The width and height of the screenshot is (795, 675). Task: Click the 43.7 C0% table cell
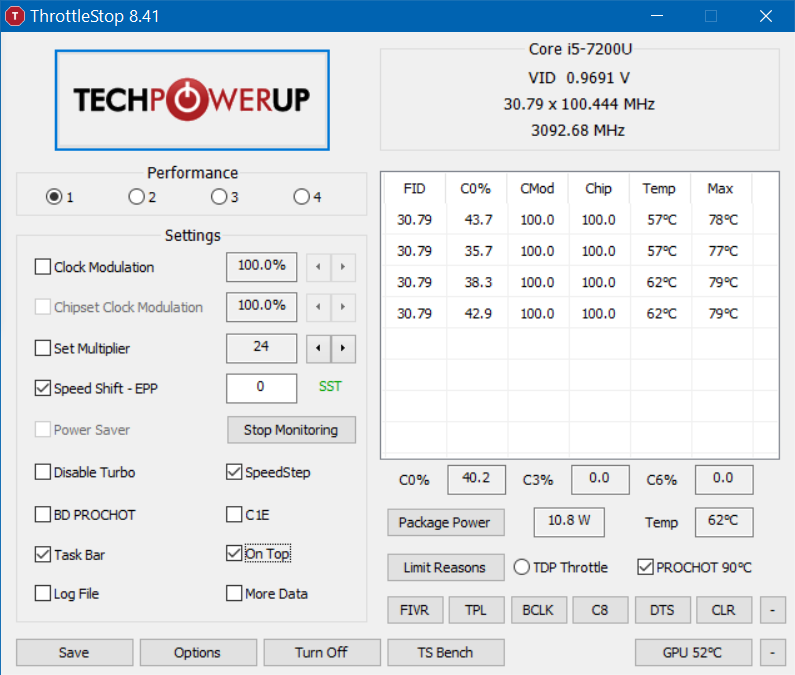pyautogui.click(x=478, y=220)
